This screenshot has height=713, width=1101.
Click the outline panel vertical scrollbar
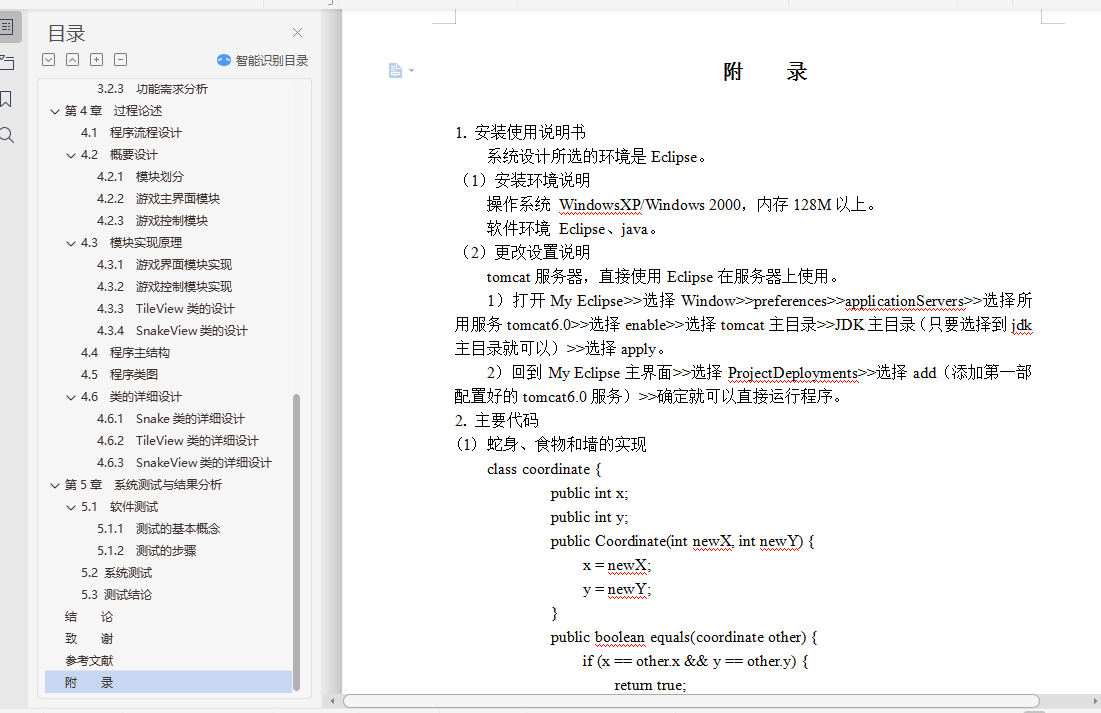click(x=296, y=542)
